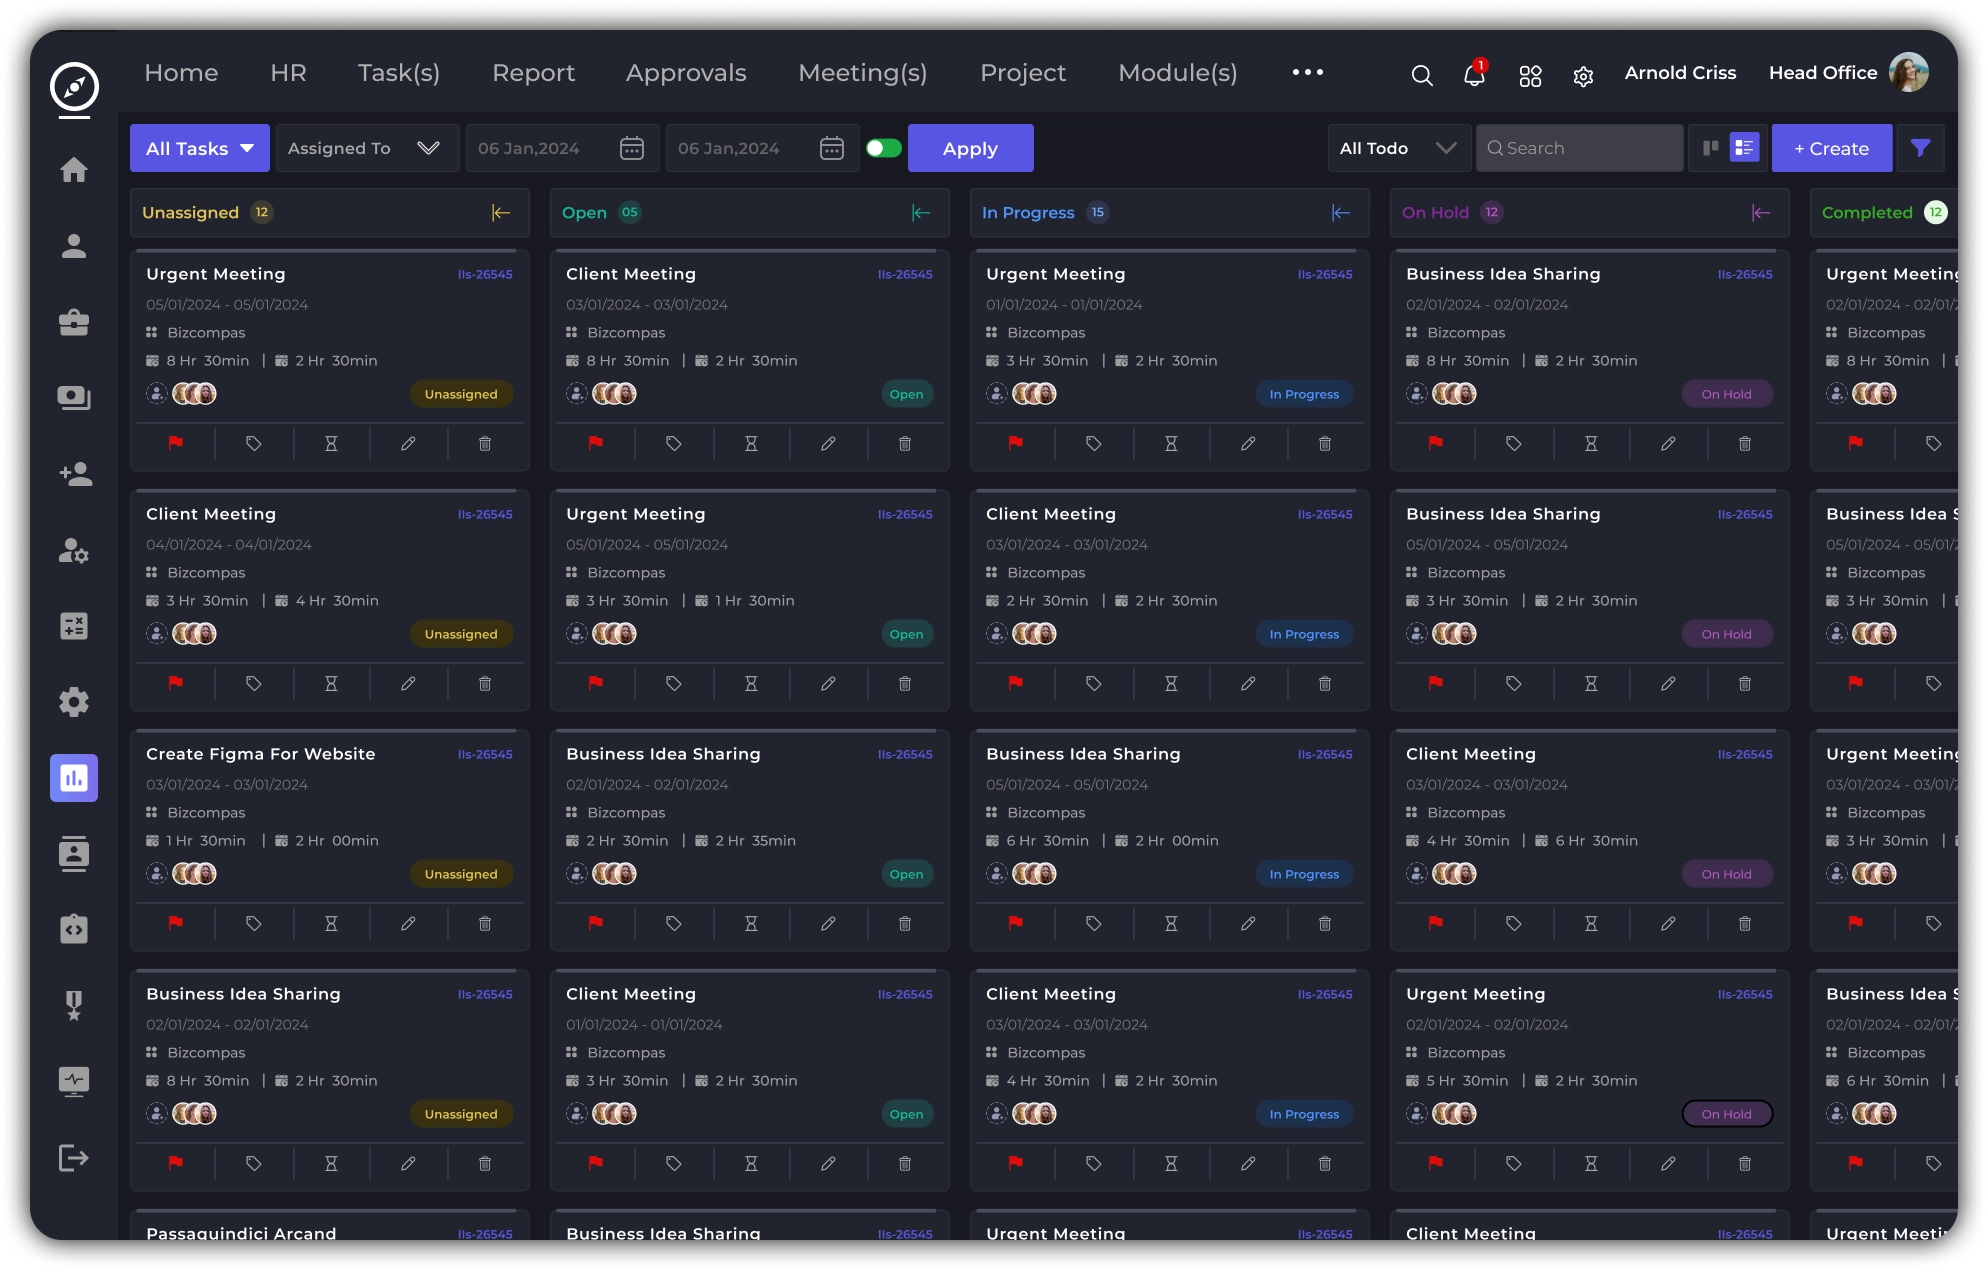Open sidebar briefcase icon
The height and width of the screenshot is (1270, 1988).
click(74, 322)
